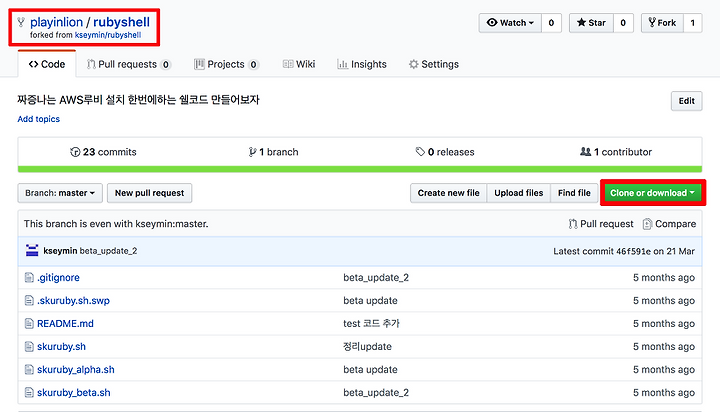
Task: View the 1 branch list
Action: (x=273, y=152)
